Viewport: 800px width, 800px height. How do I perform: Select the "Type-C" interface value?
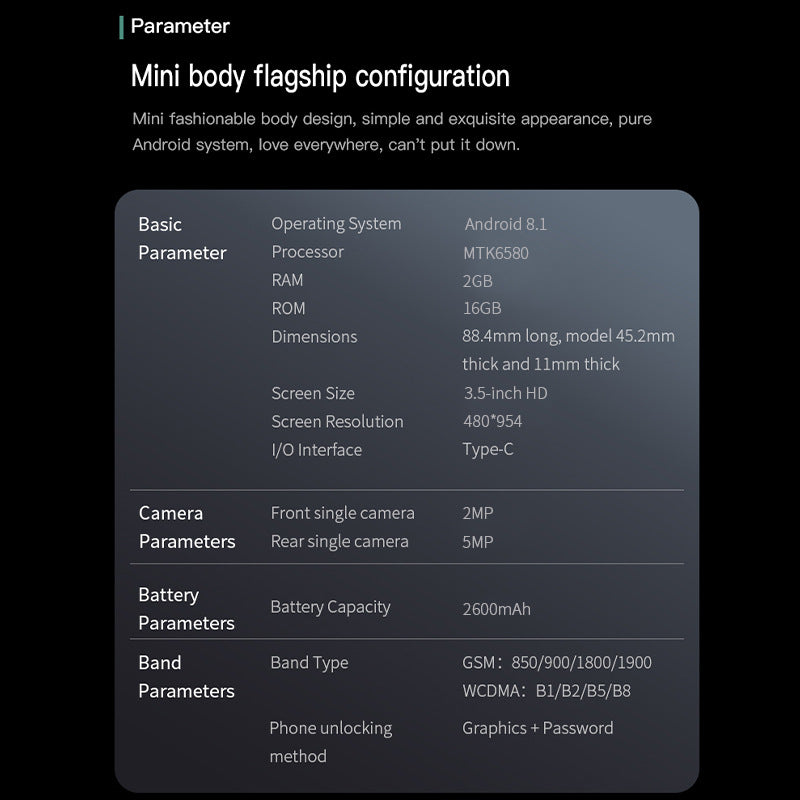(488, 450)
